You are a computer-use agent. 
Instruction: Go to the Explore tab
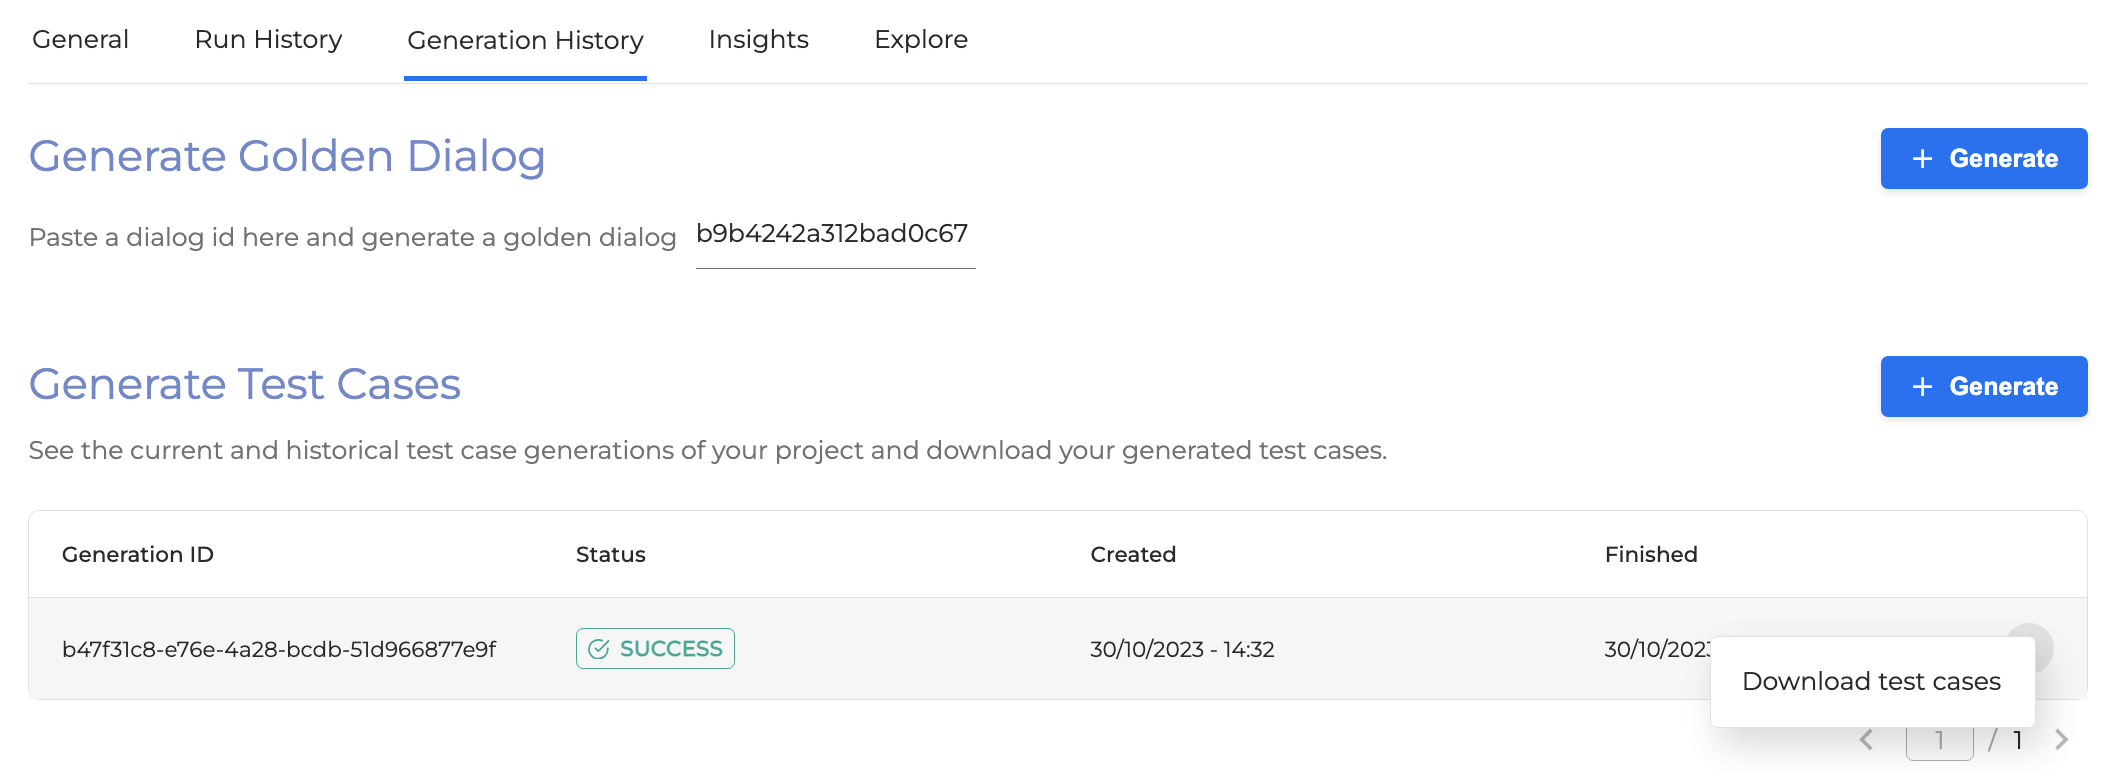point(921,39)
